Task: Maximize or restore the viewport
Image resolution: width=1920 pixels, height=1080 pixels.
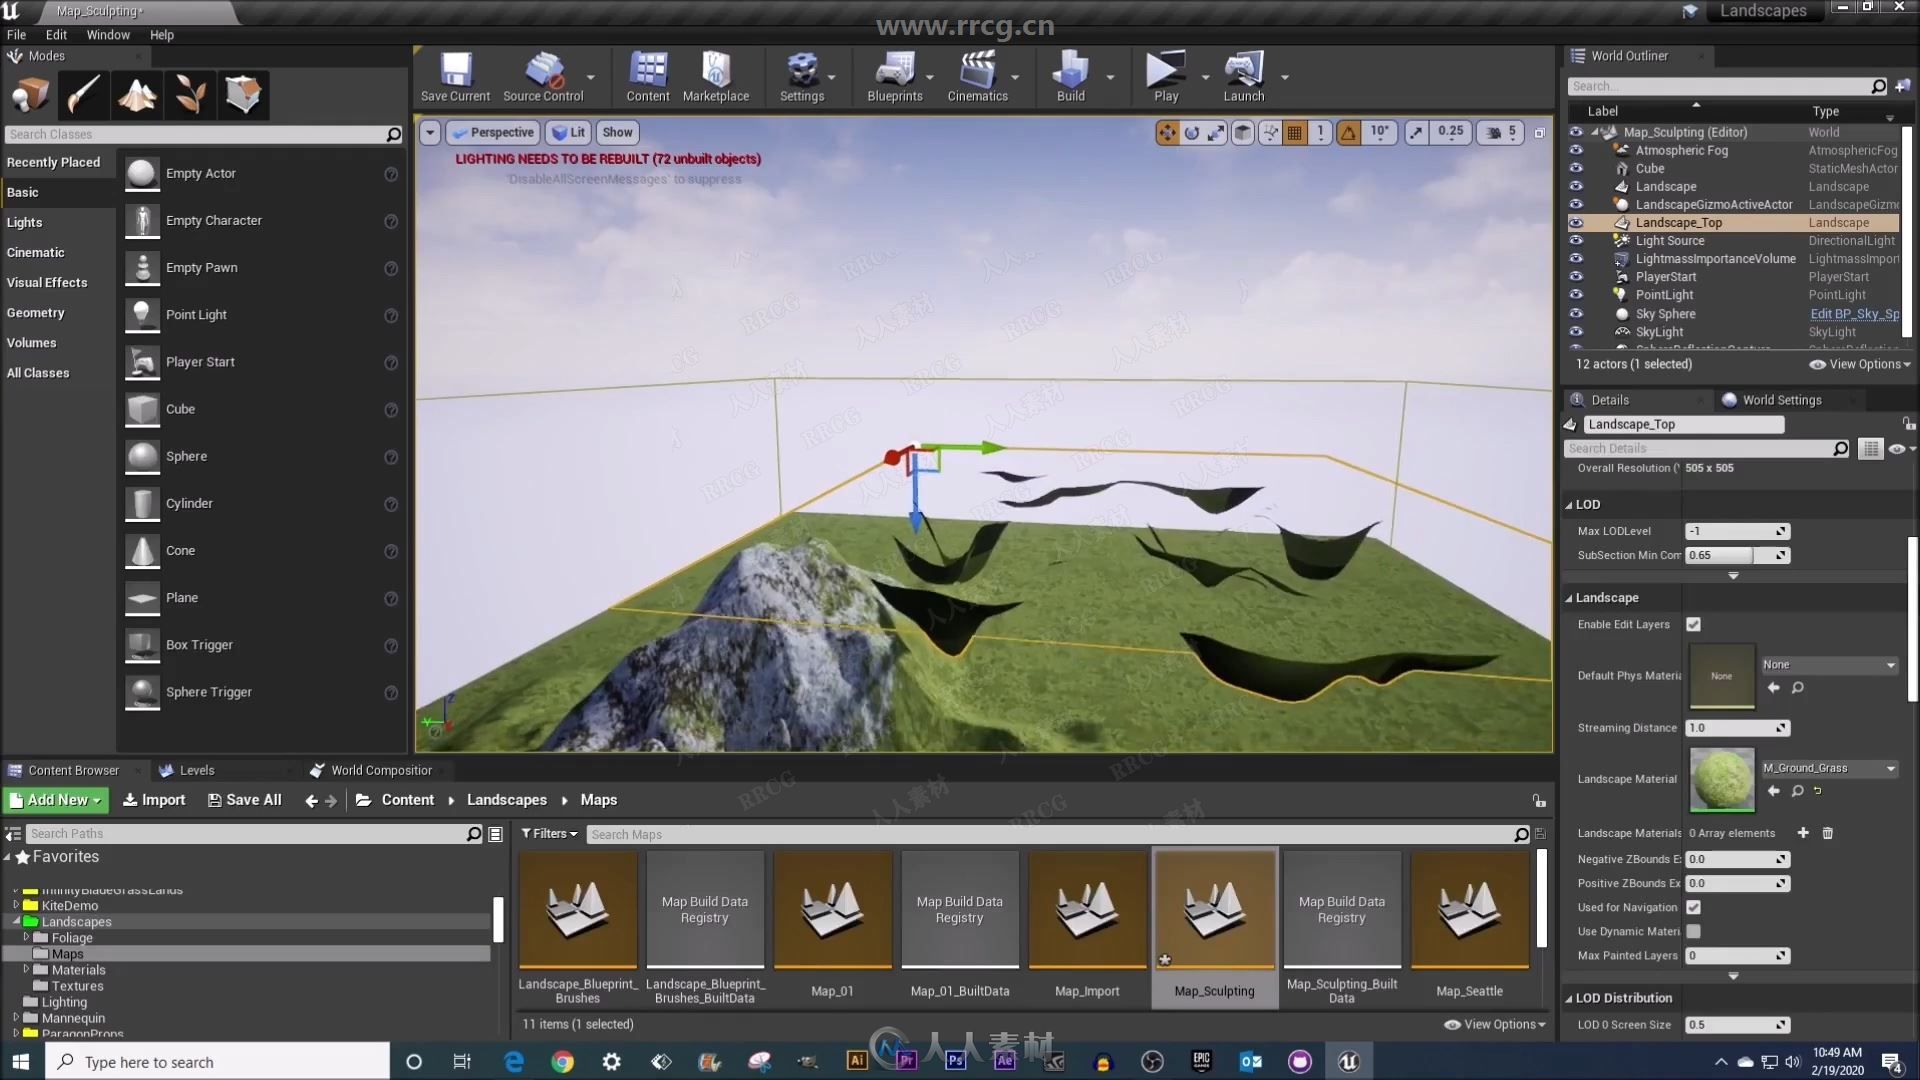Action: click(1540, 132)
